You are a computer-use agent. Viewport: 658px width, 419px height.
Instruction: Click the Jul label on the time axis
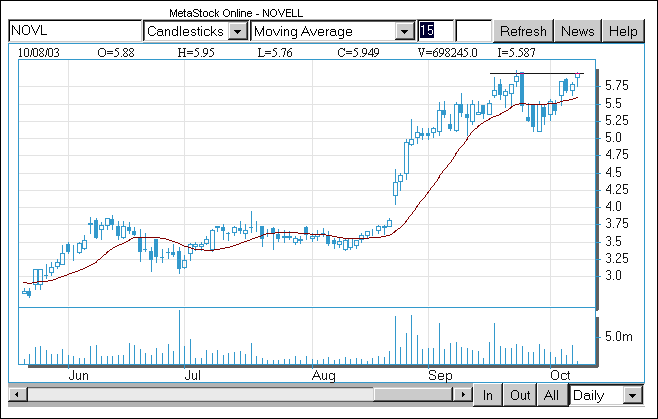[193, 375]
